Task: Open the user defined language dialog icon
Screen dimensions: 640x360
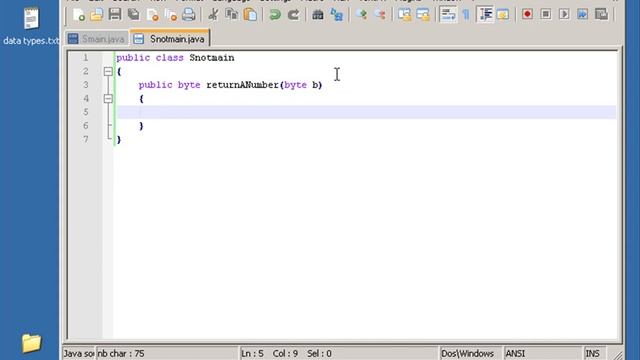Action: click(x=503, y=15)
